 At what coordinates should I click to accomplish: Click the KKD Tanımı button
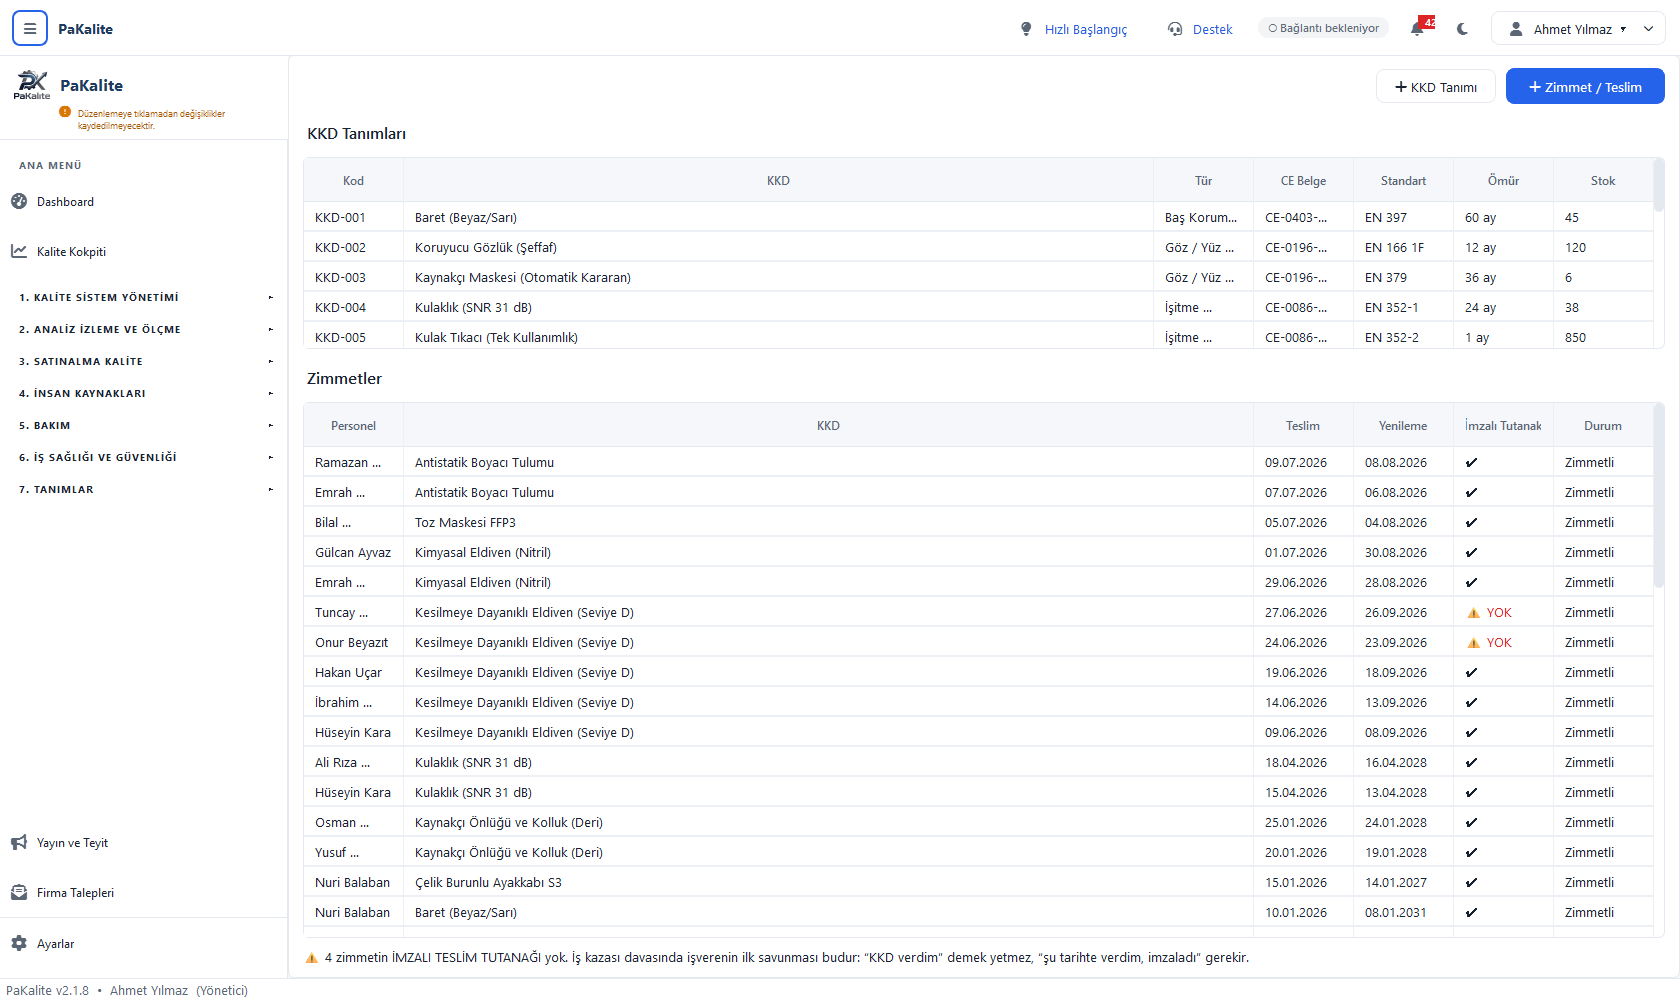[x=1436, y=87]
